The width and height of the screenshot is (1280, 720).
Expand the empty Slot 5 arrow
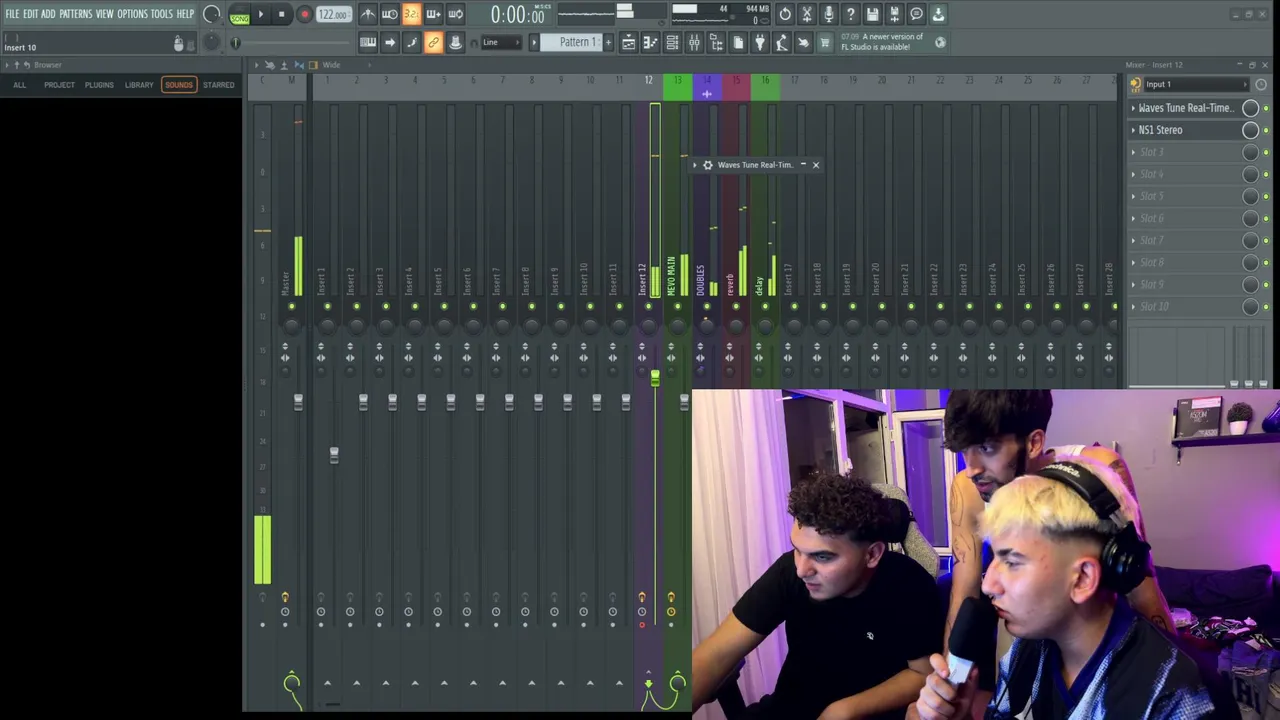coord(1133,196)
